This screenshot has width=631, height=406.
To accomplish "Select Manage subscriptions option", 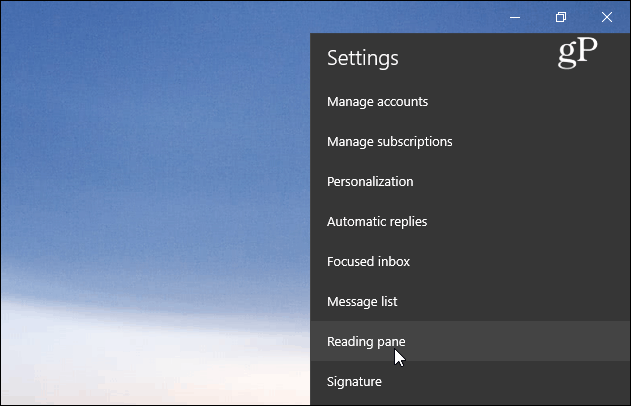I will (x=470, y=142).
